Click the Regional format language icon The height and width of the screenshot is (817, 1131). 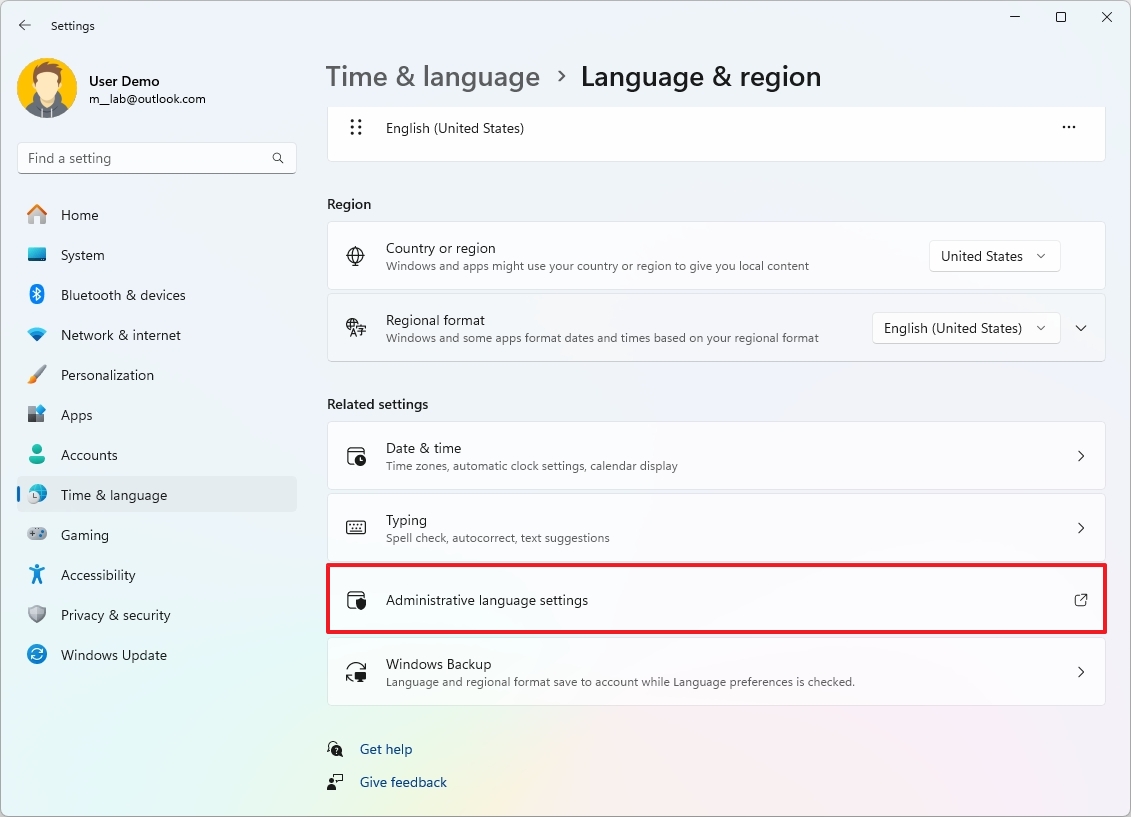click(x=356, y=328)
